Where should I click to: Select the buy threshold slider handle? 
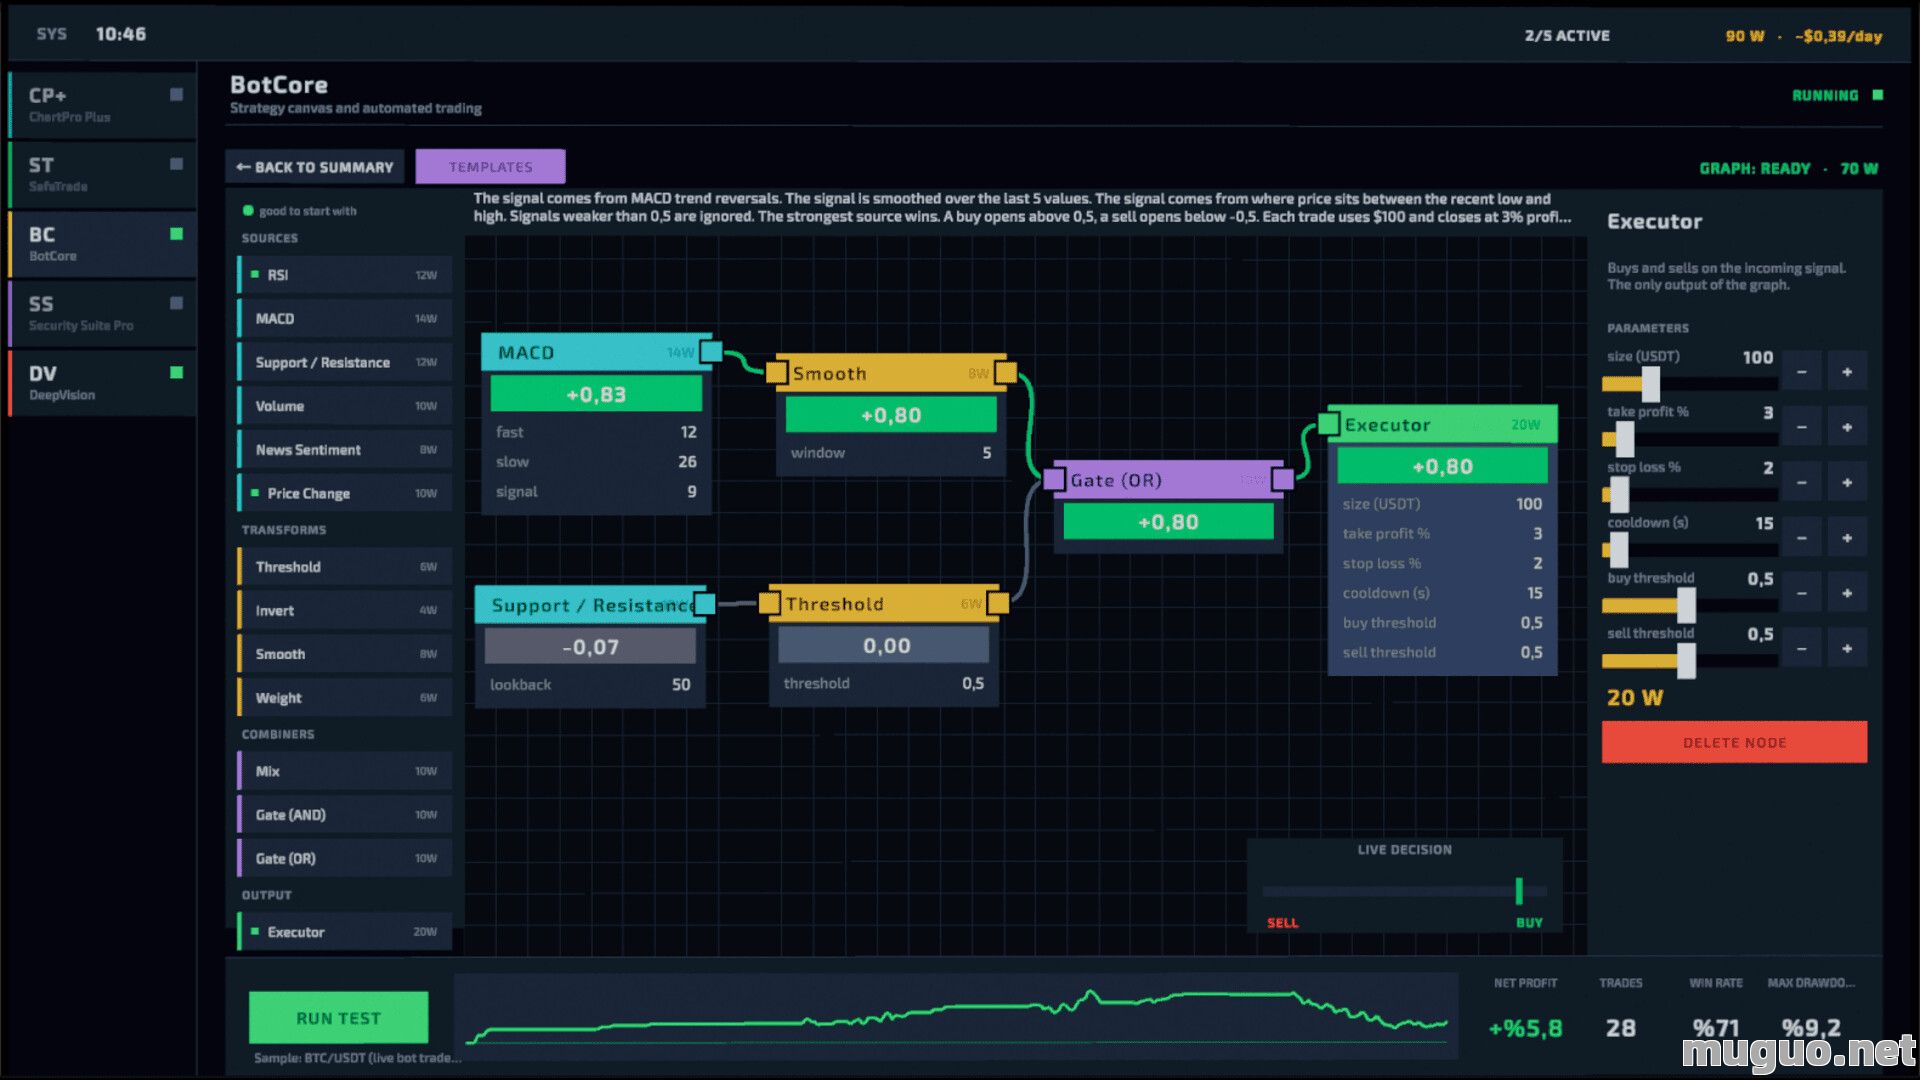point(1687,605)
